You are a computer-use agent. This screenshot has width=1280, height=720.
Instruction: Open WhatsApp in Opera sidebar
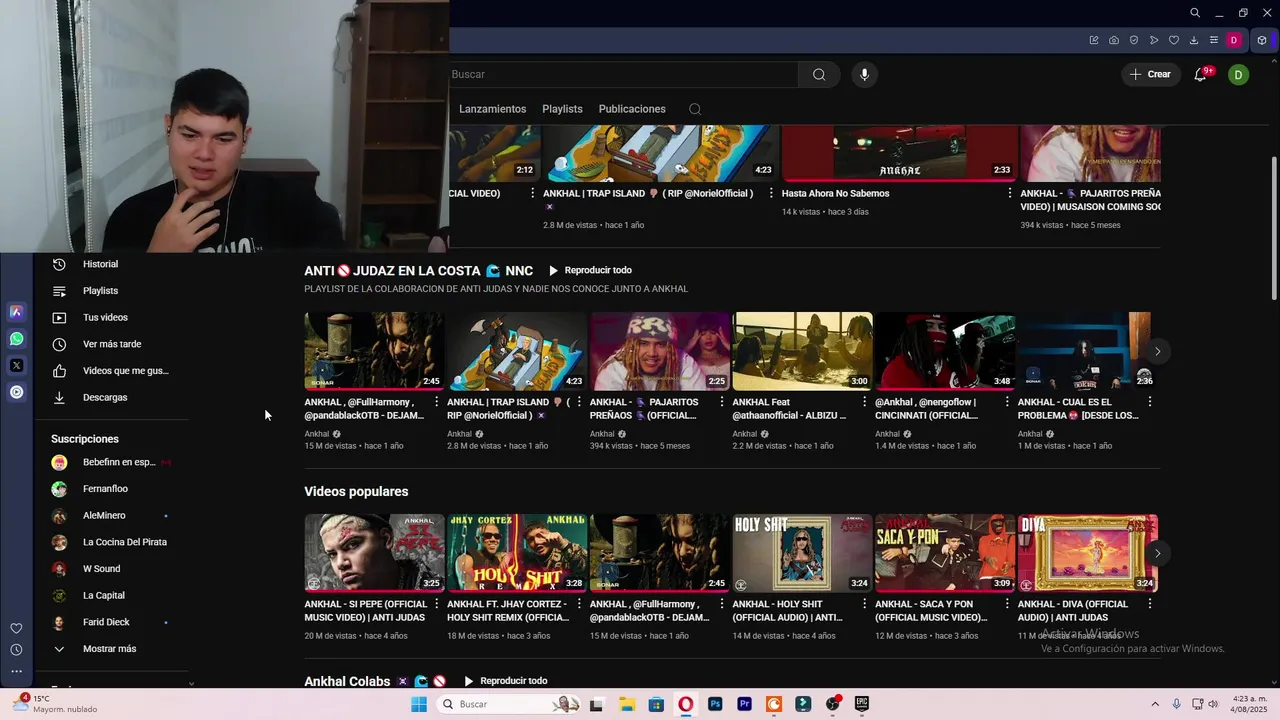16,339
